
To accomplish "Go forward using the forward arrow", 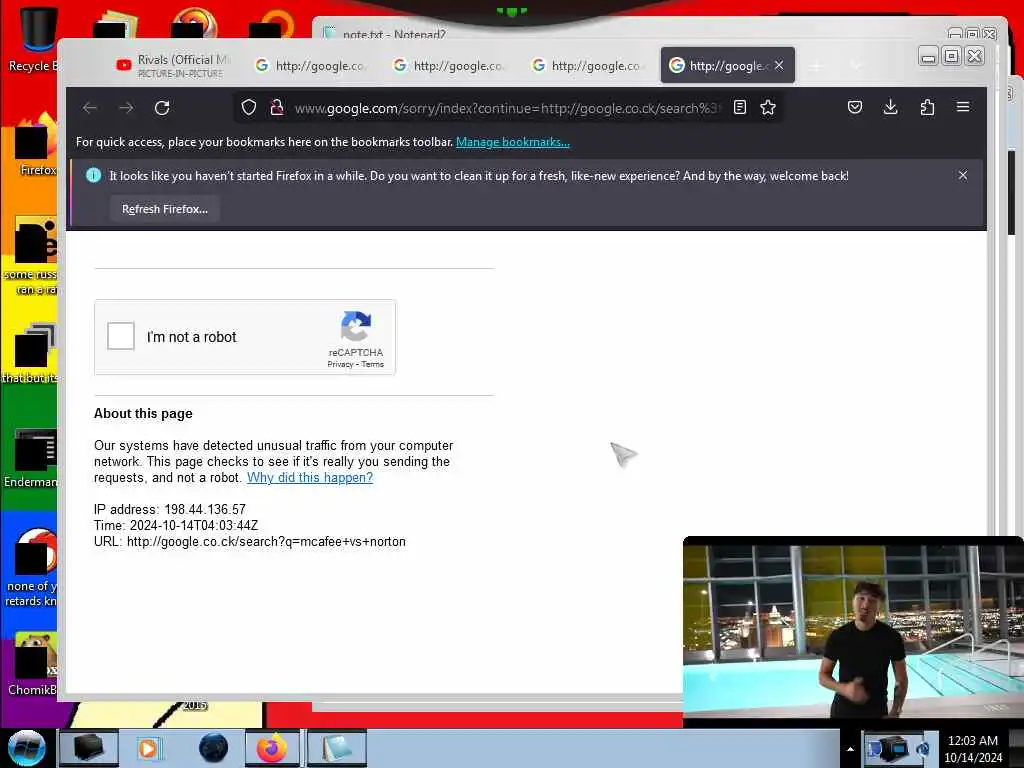I will click(x=126, y=108).
